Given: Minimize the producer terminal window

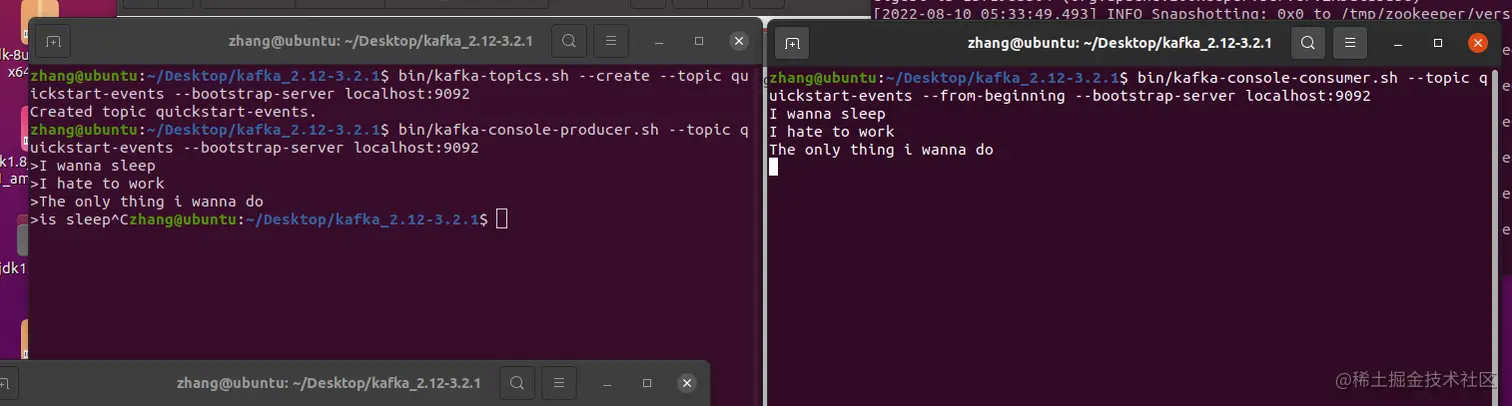Looking at the screenshot, I should [659, 42].
